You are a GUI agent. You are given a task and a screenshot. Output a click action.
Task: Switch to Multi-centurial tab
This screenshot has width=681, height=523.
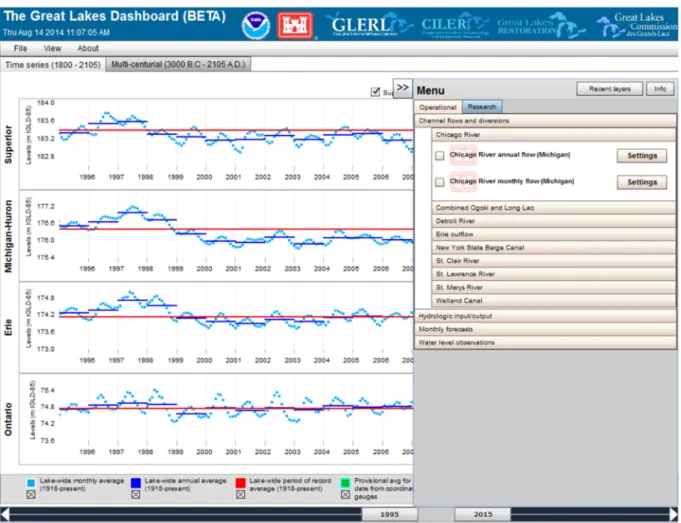(178, 64)
